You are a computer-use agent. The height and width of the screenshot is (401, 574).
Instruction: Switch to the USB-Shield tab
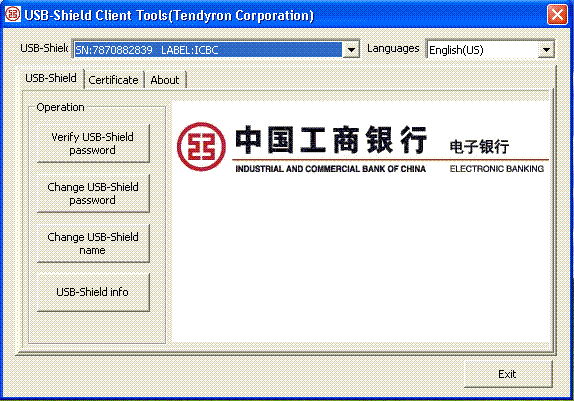[51, 78]
